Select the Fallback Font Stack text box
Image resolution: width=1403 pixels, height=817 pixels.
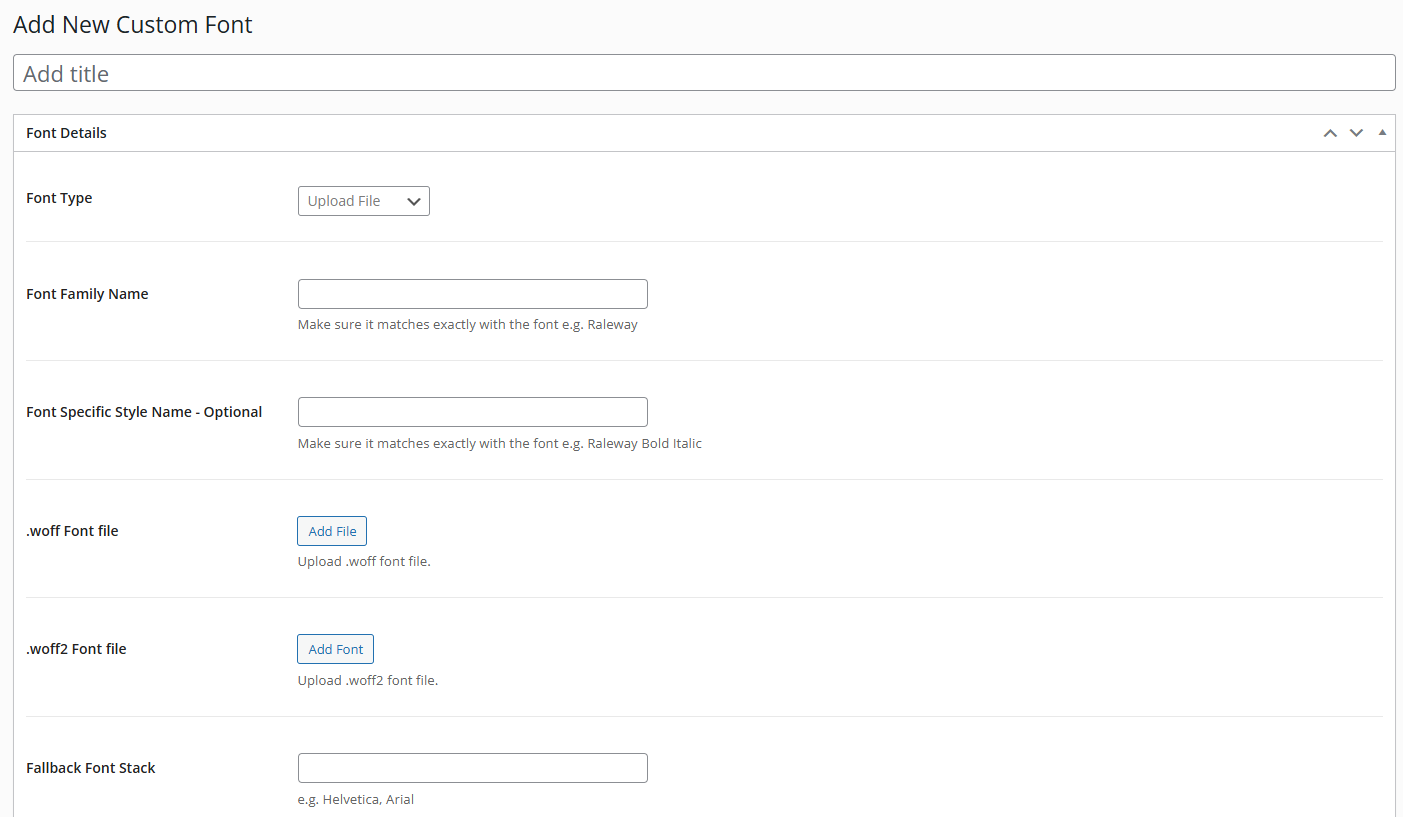[x=473, y=768]
